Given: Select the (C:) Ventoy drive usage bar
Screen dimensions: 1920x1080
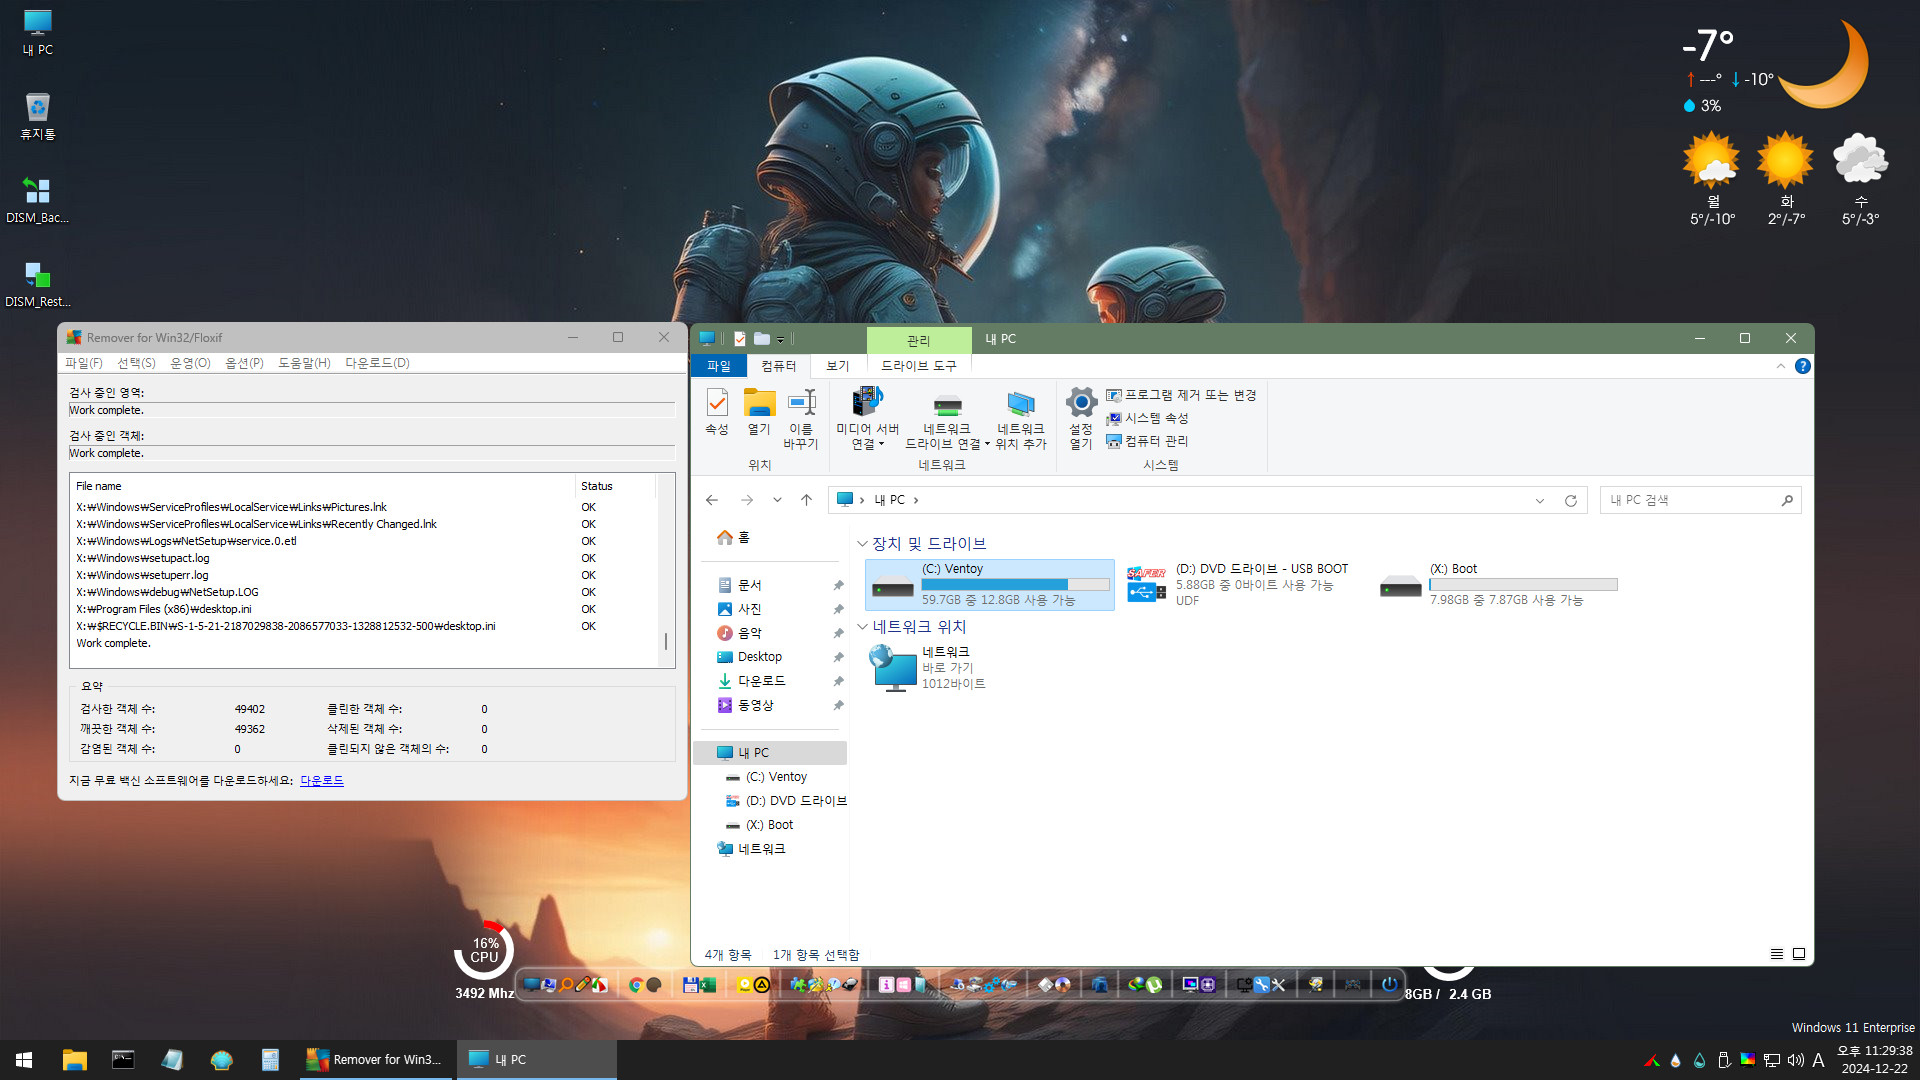Looking at the screenshot, I should [x=1015, y=585].
